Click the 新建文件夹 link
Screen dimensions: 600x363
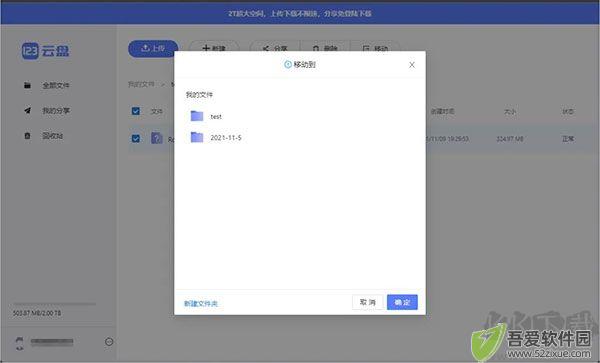tap(201, 303)
